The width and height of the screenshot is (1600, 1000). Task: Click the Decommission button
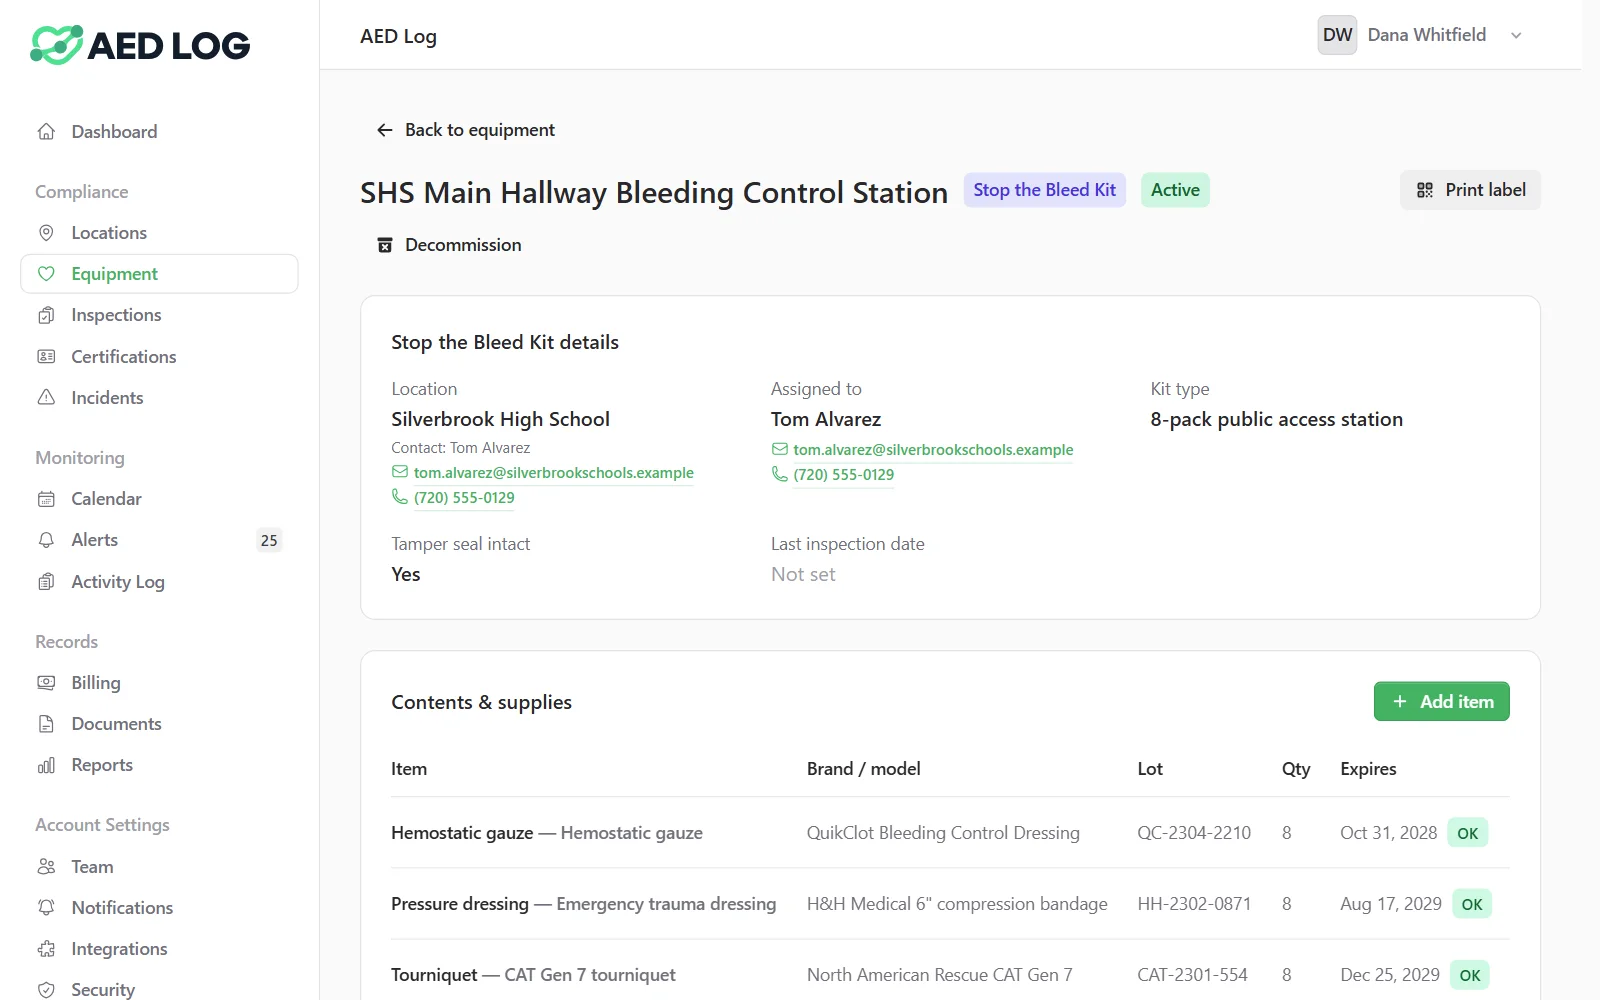(x=449, y=245)
